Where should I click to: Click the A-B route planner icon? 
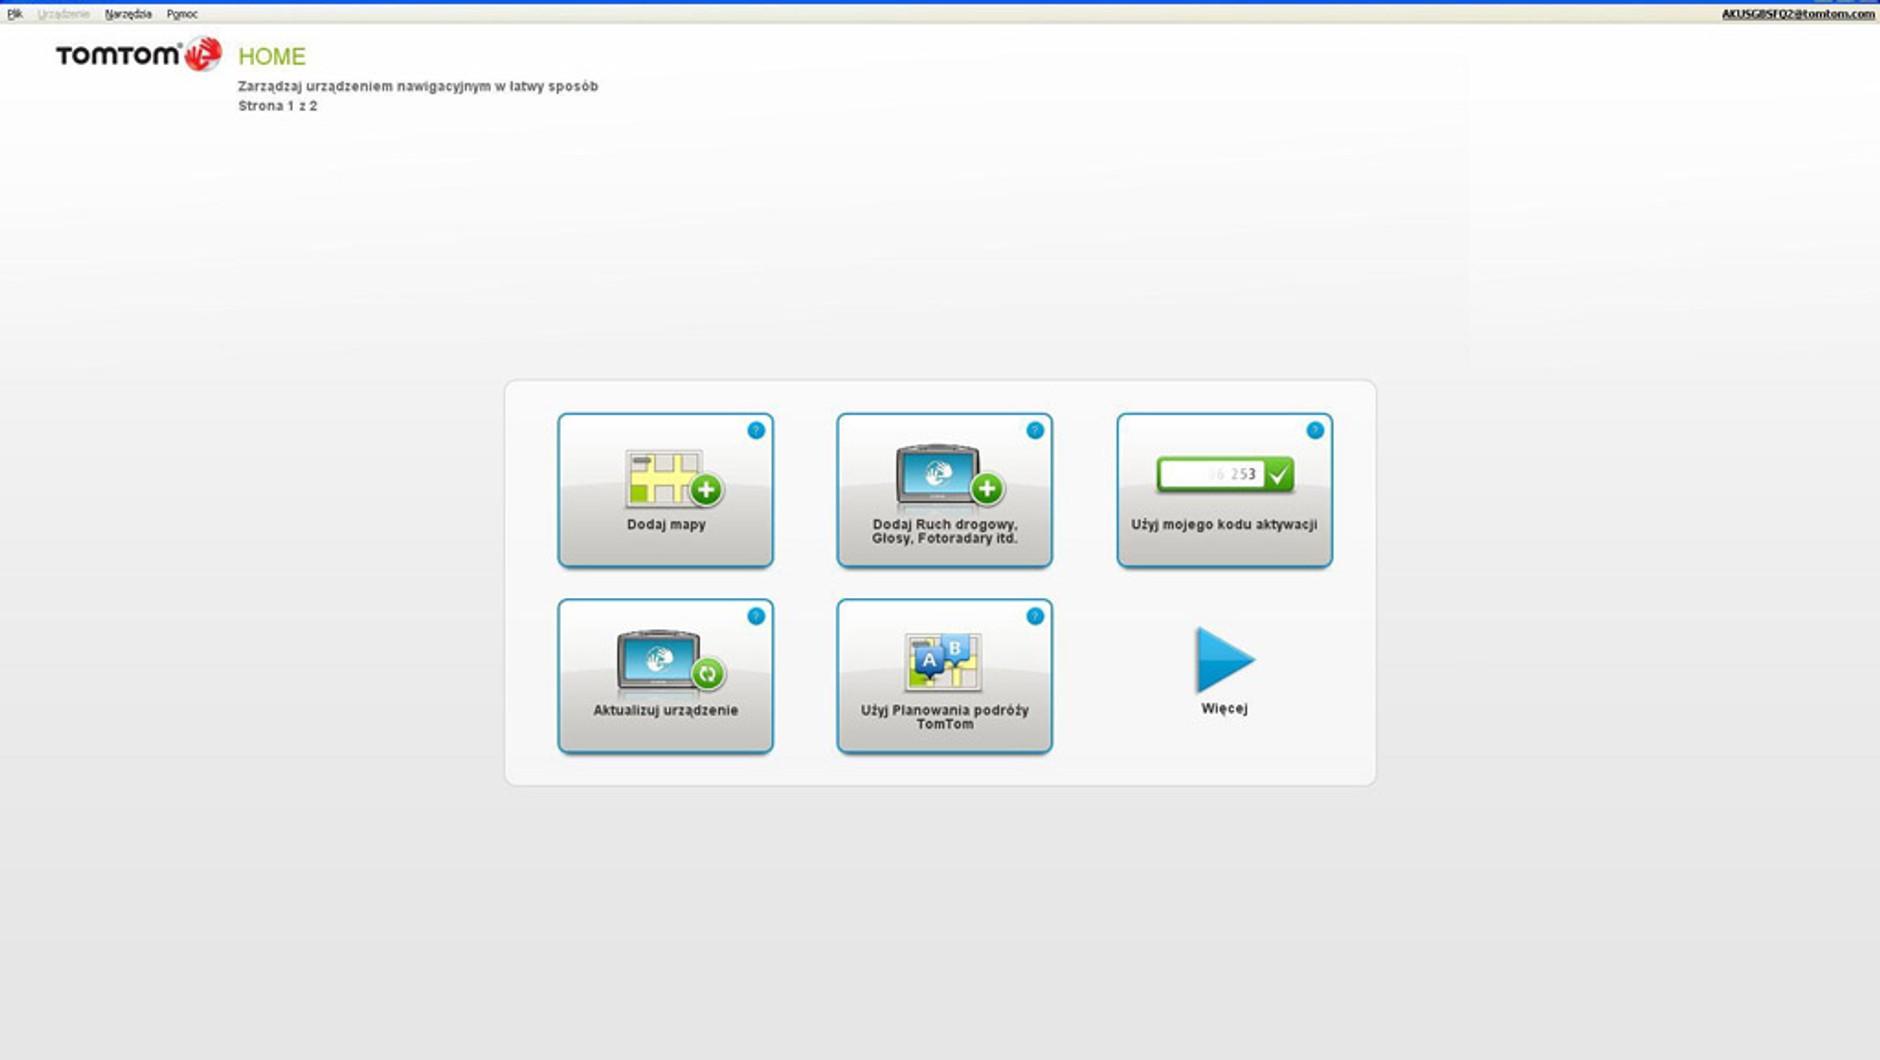tap(943, 662)
